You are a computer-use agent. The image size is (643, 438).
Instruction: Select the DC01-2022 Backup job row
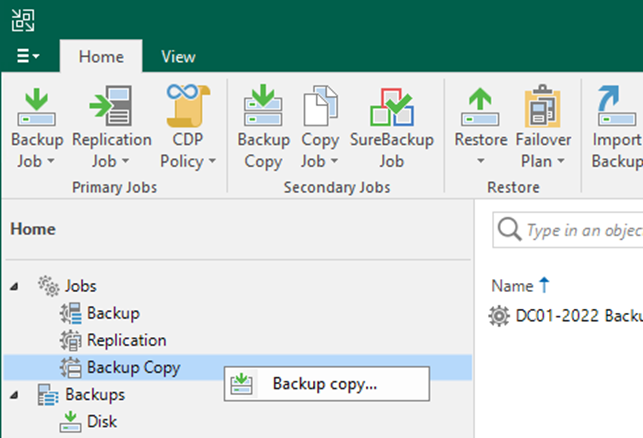point(566,316)
